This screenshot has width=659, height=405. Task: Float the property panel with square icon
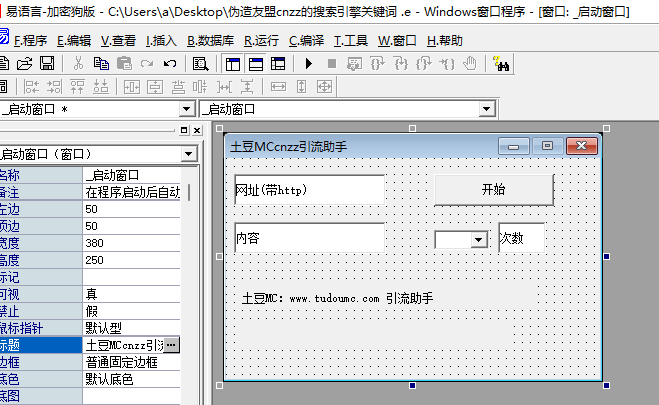tap(184, 130)
